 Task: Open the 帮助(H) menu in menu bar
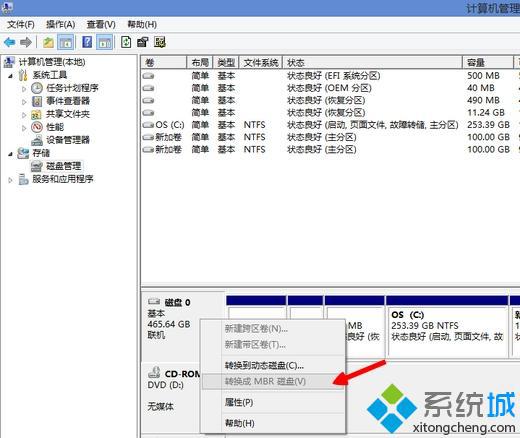tap(142, 25)
